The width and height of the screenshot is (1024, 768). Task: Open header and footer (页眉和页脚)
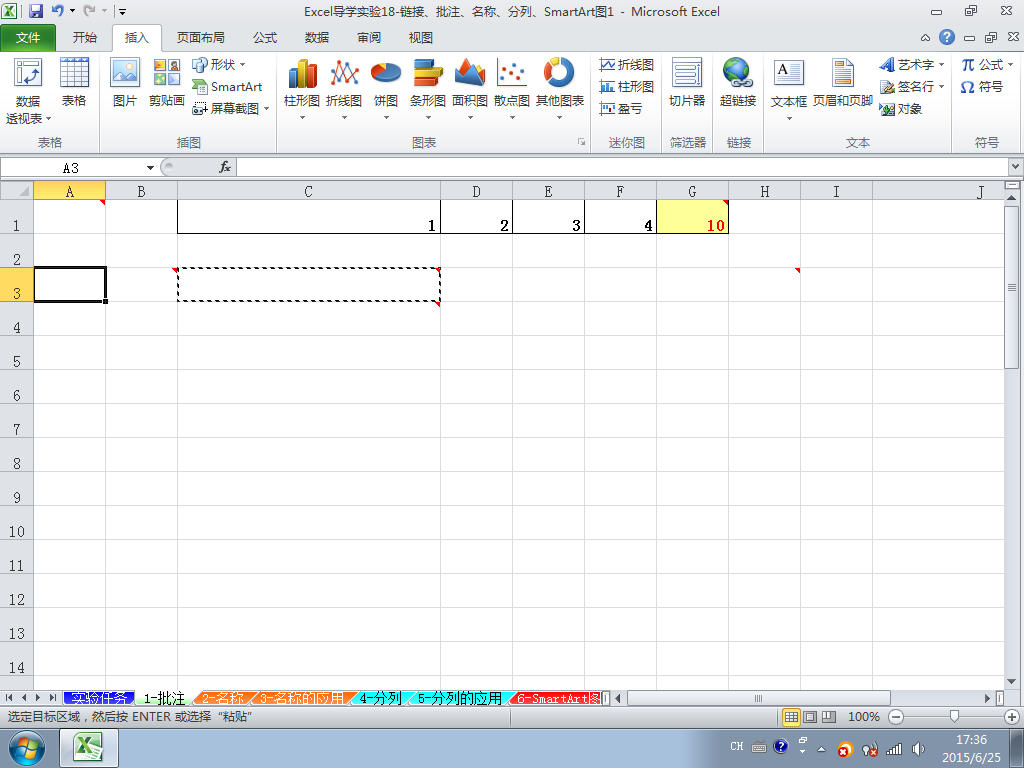(842, 83)
